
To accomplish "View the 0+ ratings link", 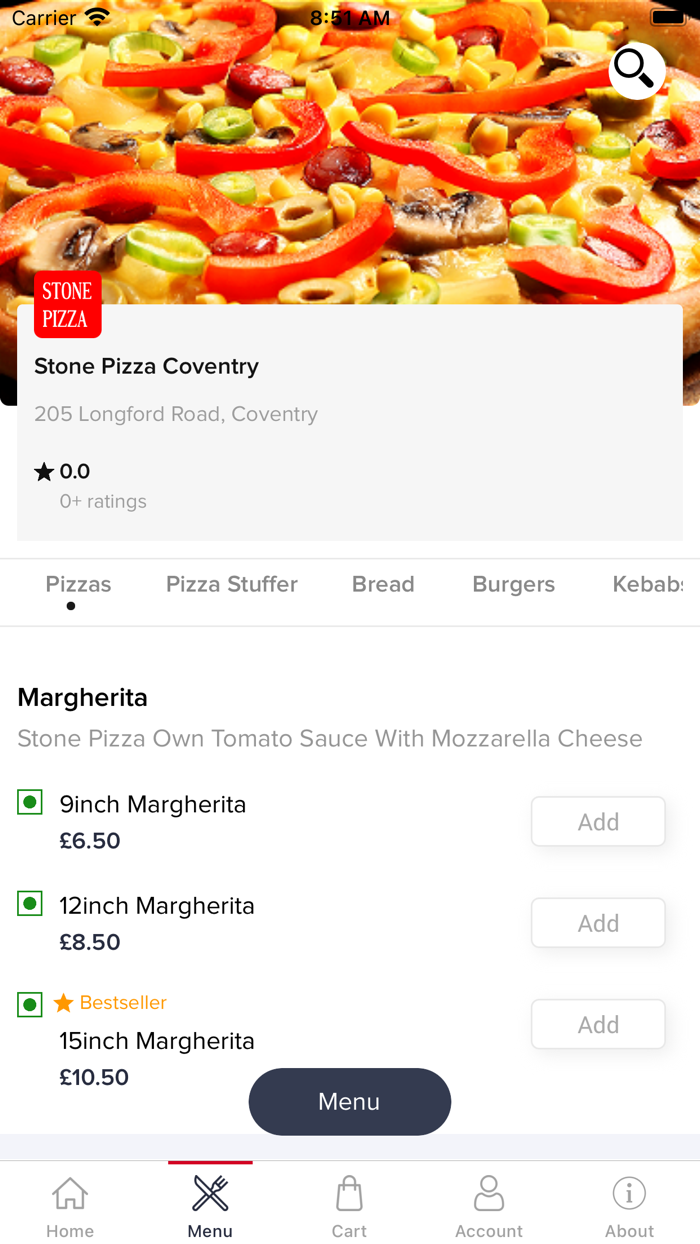I will [x=103, y=500].
